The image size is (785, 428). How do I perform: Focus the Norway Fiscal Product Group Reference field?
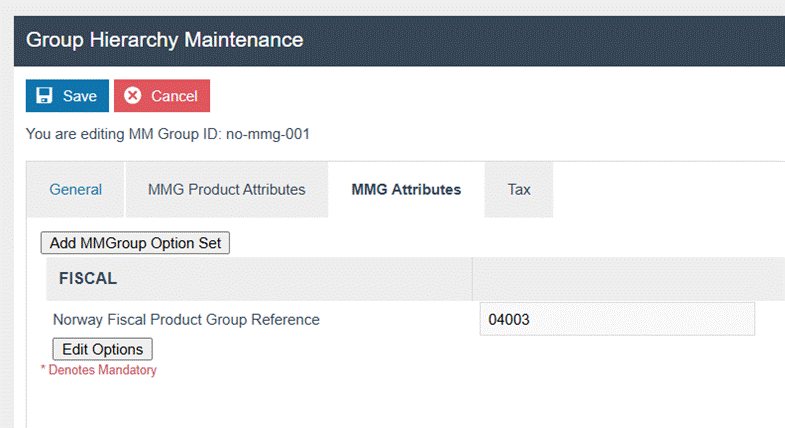tap(616, 320)
